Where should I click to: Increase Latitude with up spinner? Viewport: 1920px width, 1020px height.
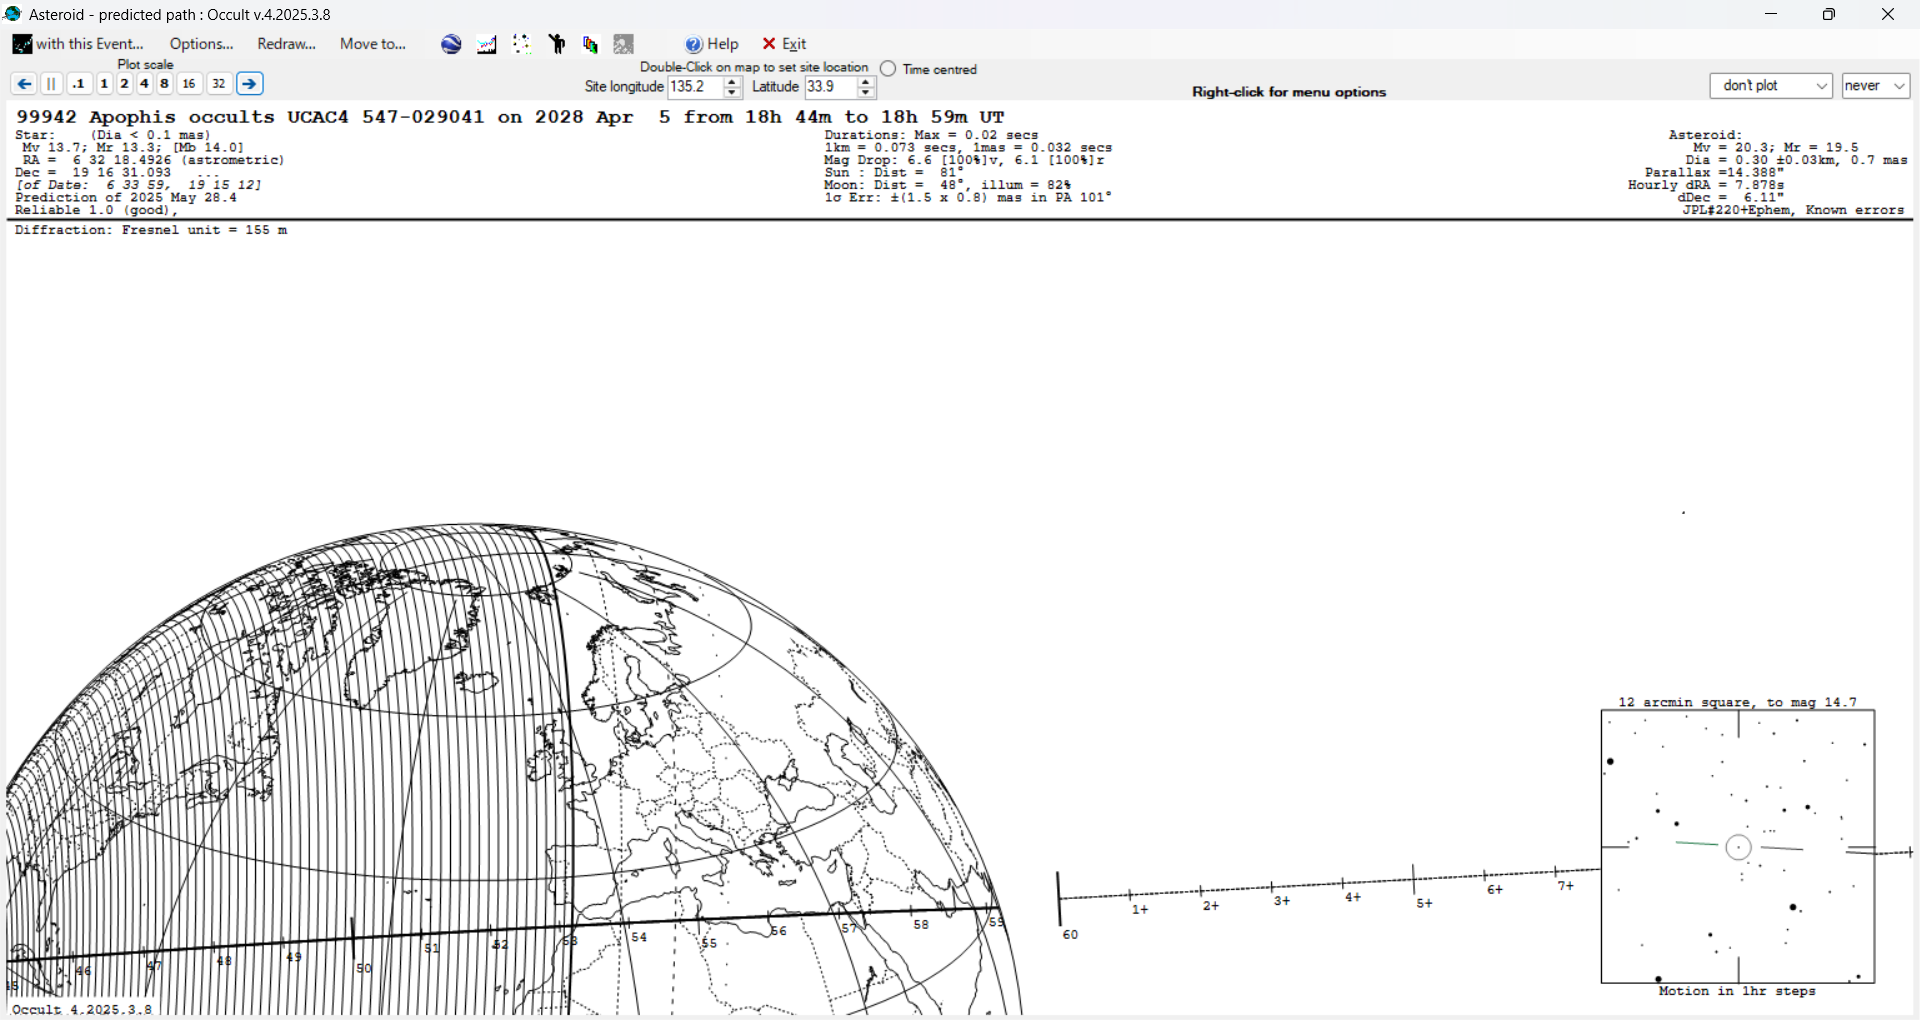click(866, 82)
